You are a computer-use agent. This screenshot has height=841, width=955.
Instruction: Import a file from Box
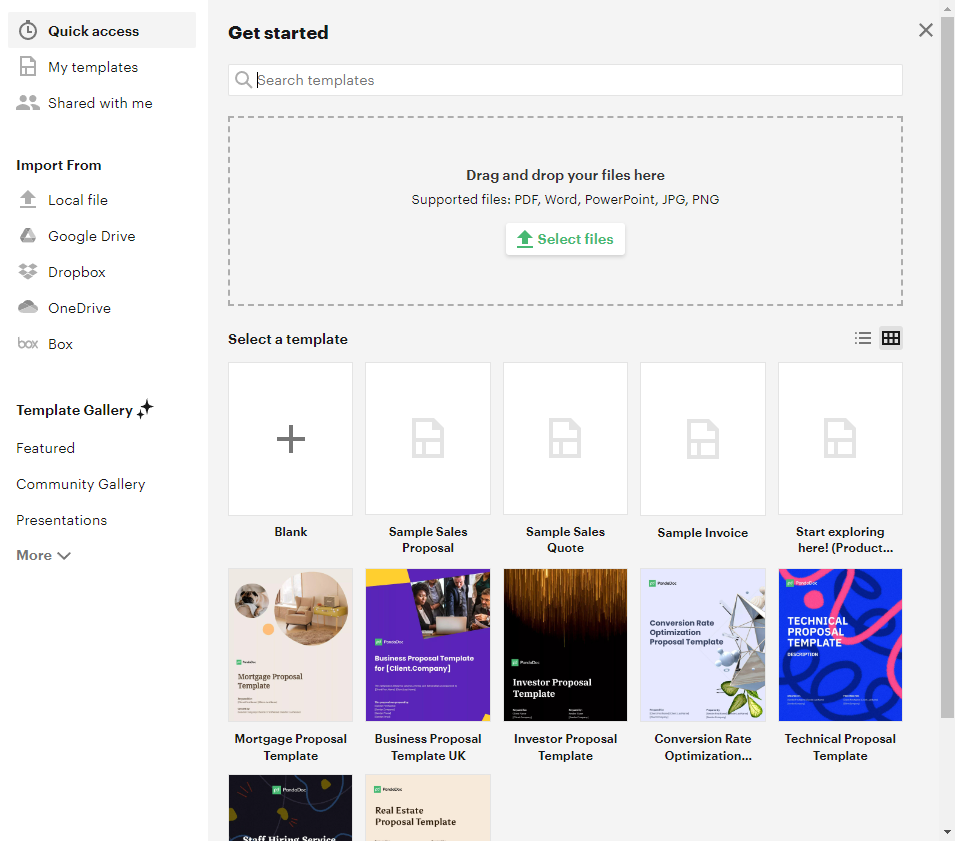(60, 343)
